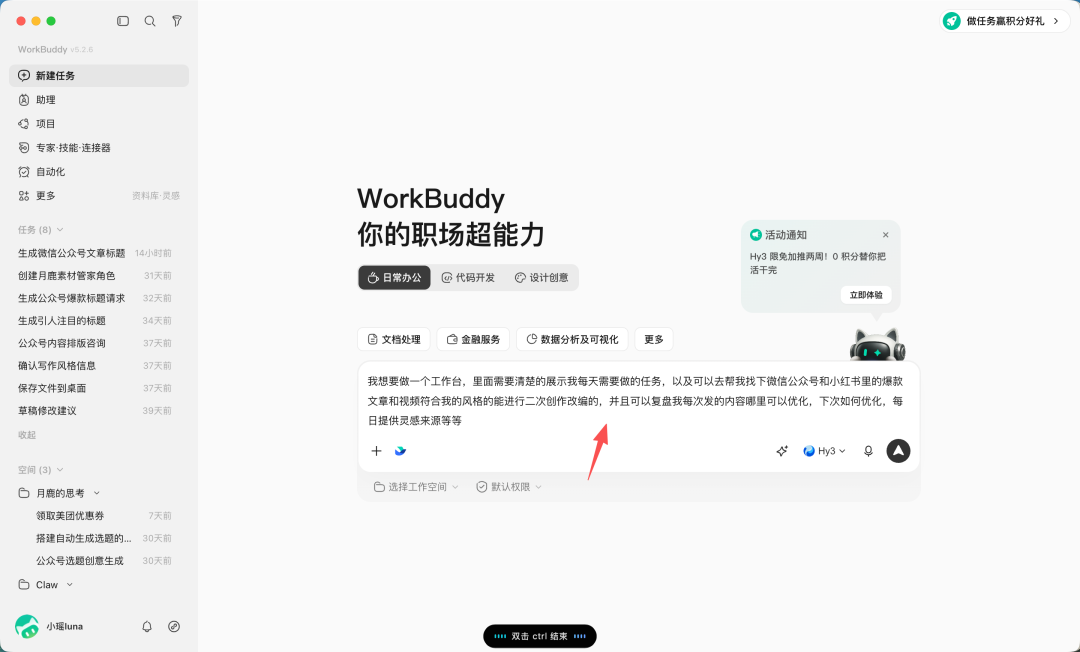Viewport: 1080px width, 652px height.
Task: Switch to the 设计创意 tab
Action: coord(541,277)
